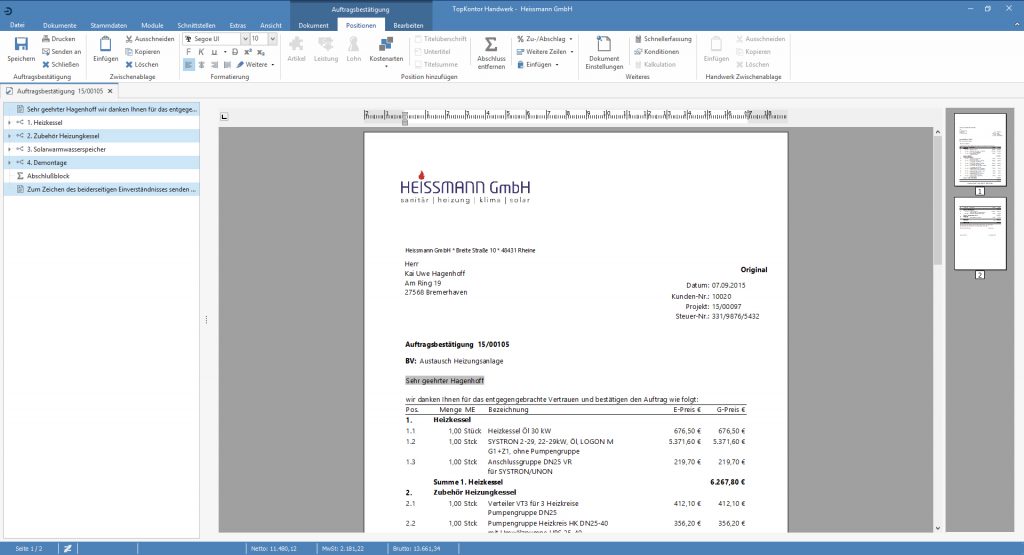Screen dimensions: 1024x555
Task: Open the Stammdaten menu
Action: [108, 25]
